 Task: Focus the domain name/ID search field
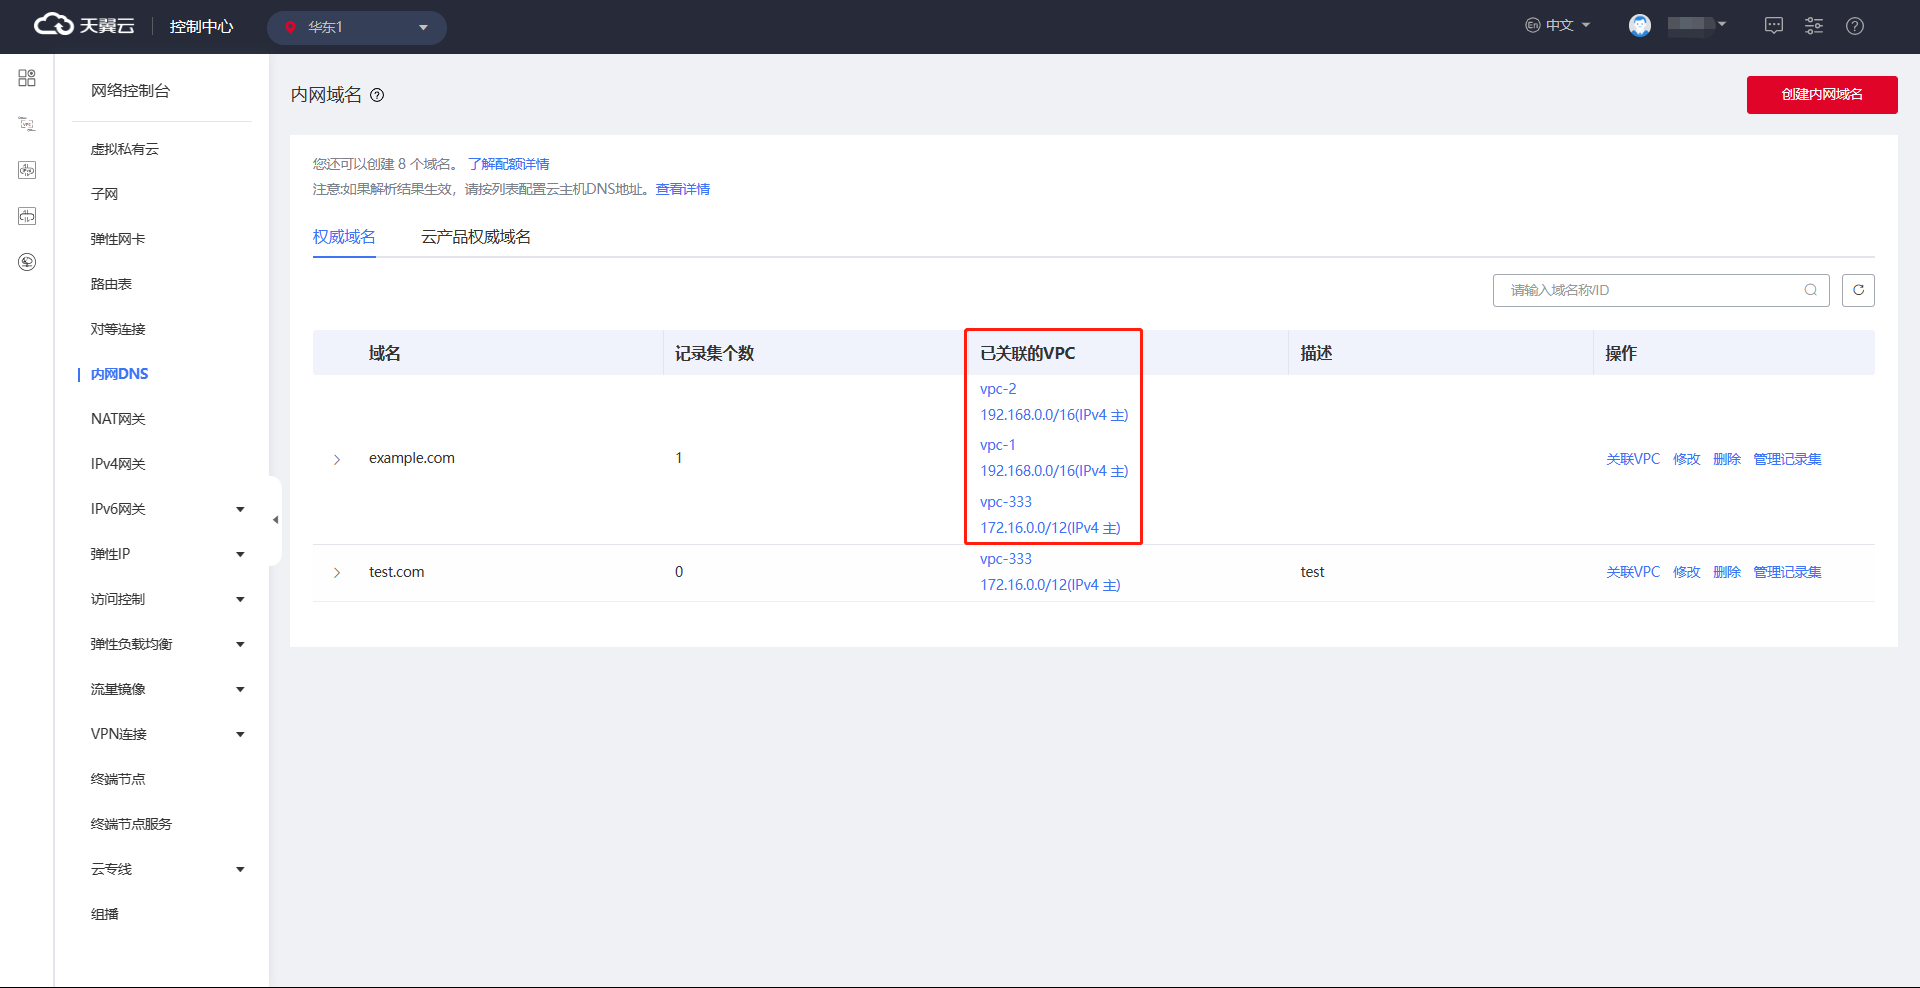click(x=1650, y=290)
